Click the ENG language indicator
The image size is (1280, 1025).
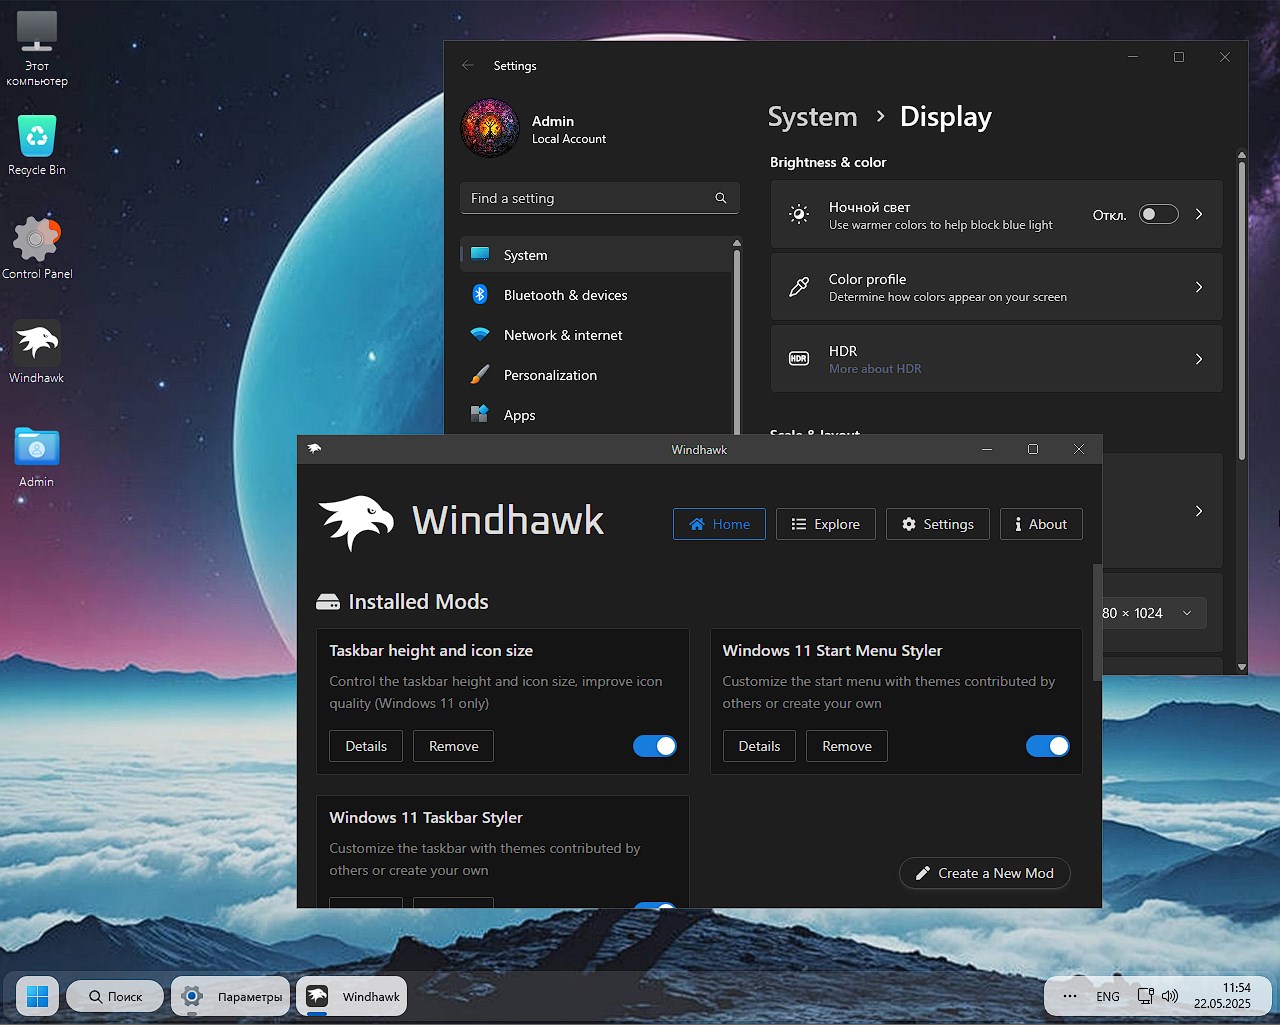coord(1108,996)
